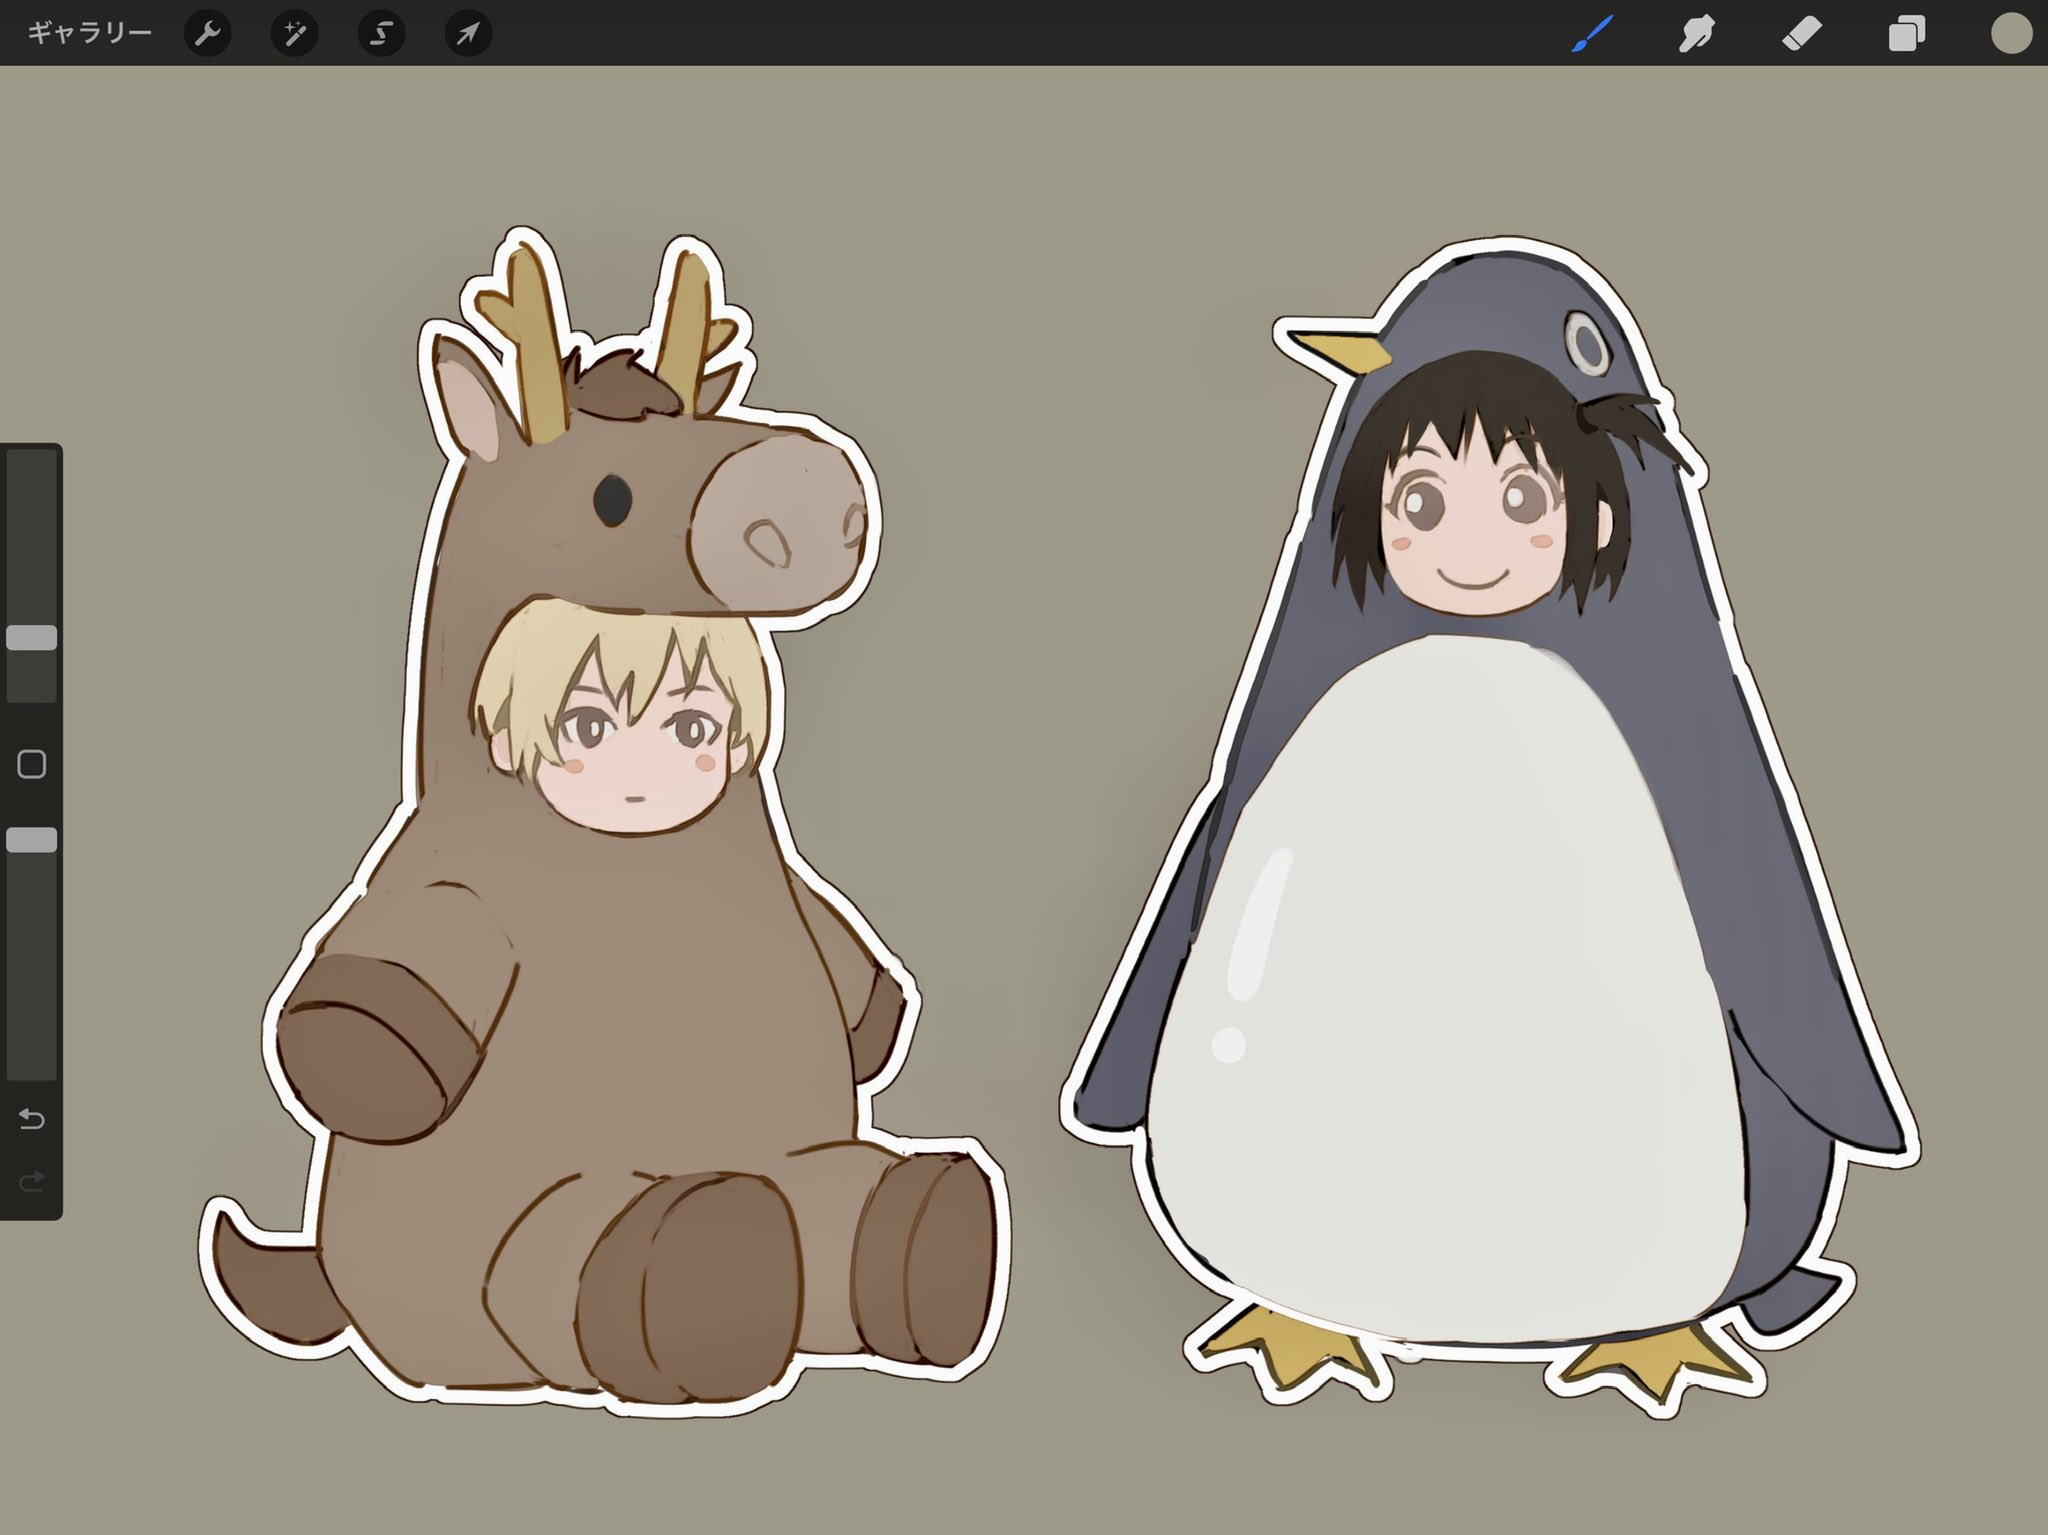This screenshot has height=1535, width=2048.
Task: Undo the last stroke
Action: [x=32, y=1119]
